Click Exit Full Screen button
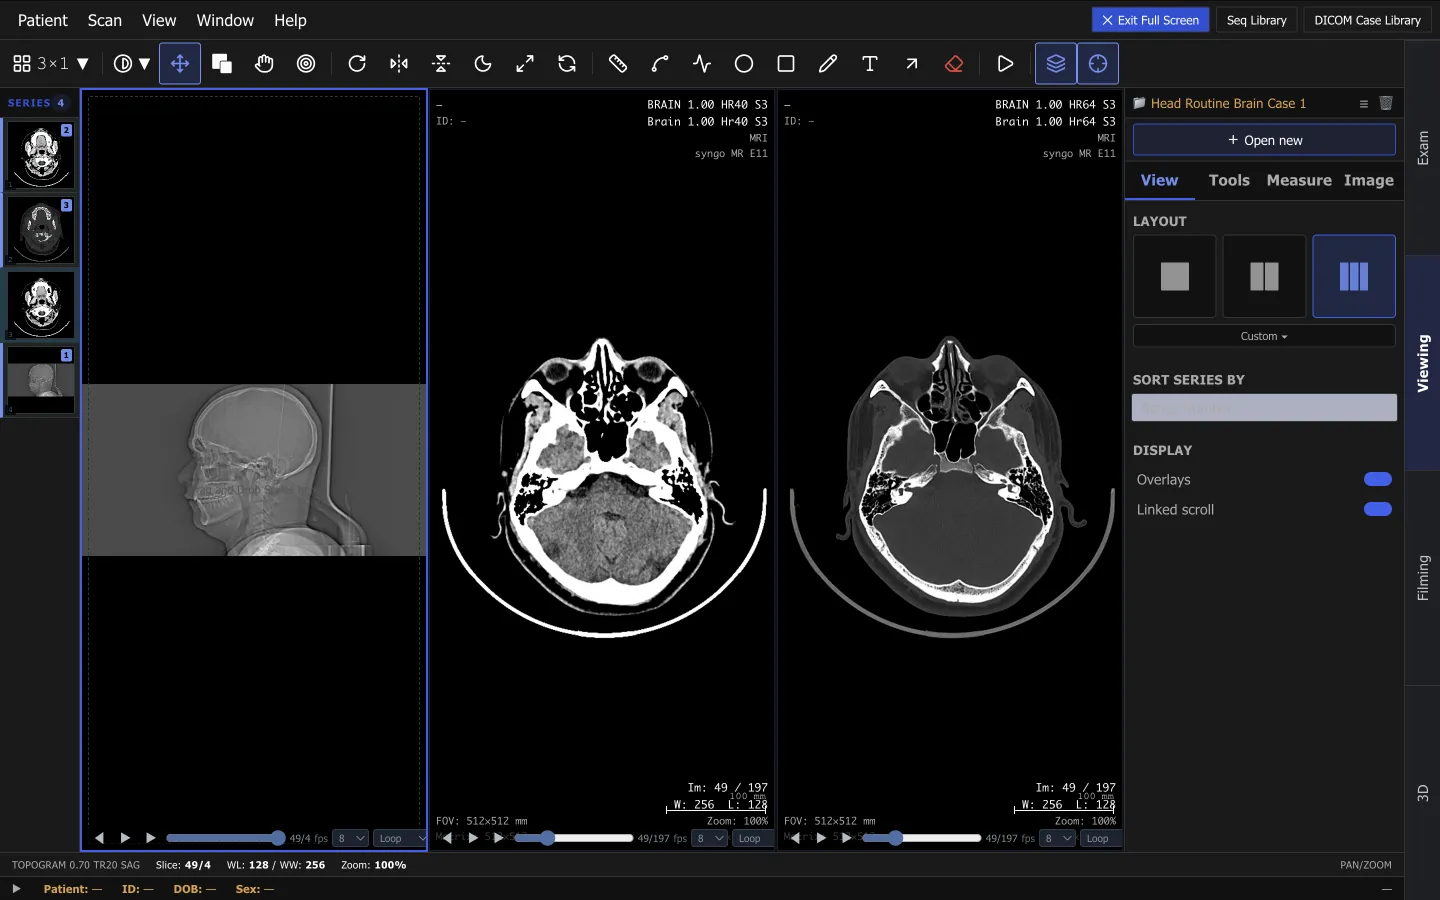The height and width of the screenshot is (900, 1440). point(1150,20)
